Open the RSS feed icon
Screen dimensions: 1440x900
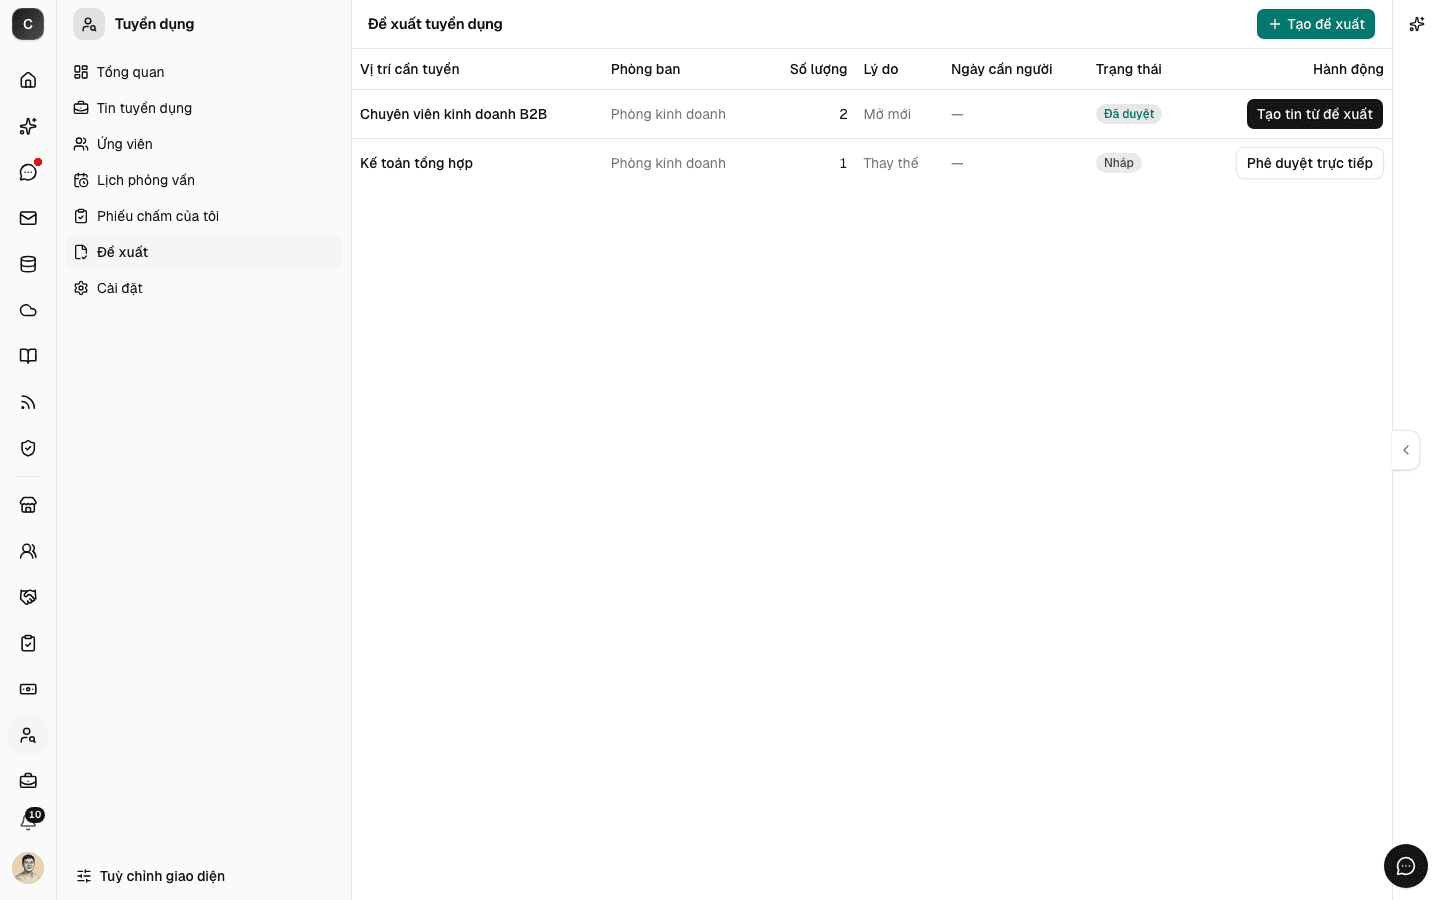[28, 402]
